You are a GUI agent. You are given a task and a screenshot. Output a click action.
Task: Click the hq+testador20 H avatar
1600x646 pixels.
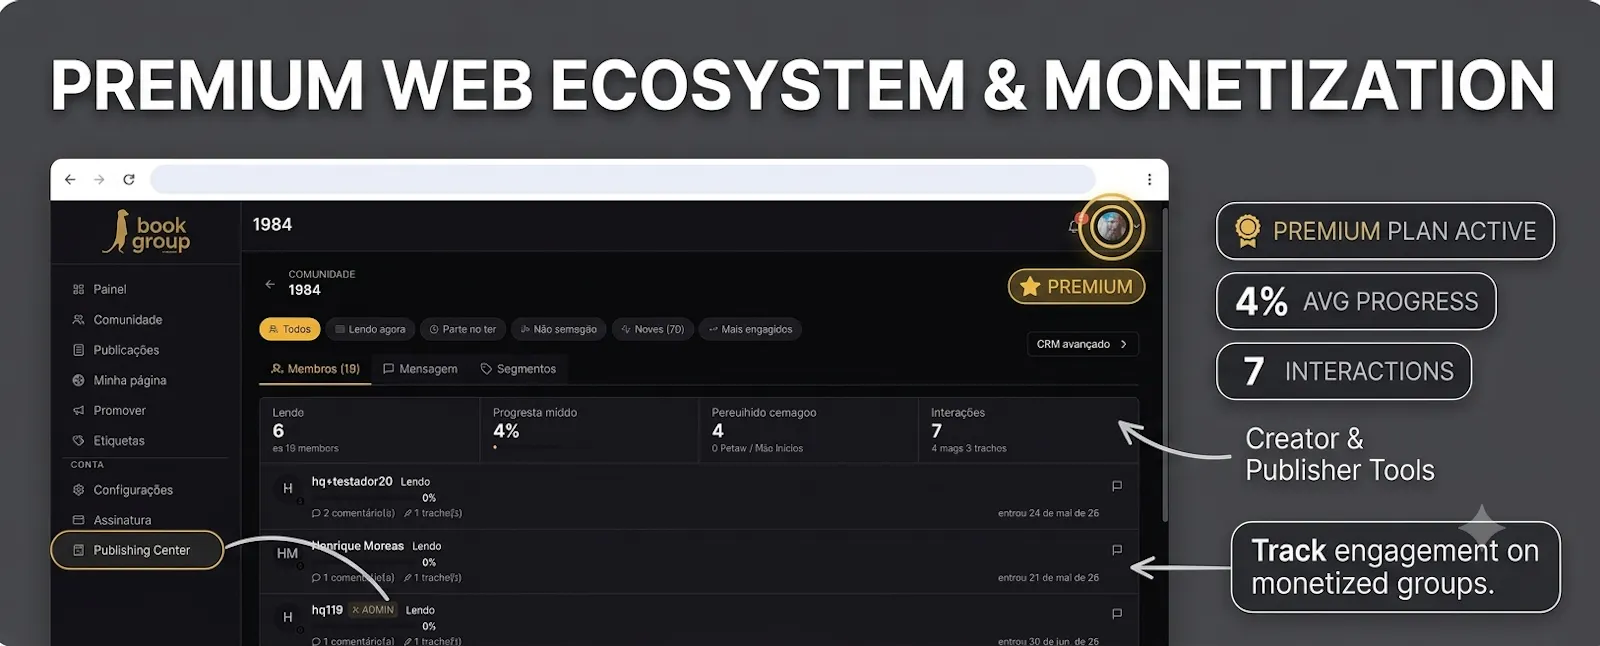(288, 489)
